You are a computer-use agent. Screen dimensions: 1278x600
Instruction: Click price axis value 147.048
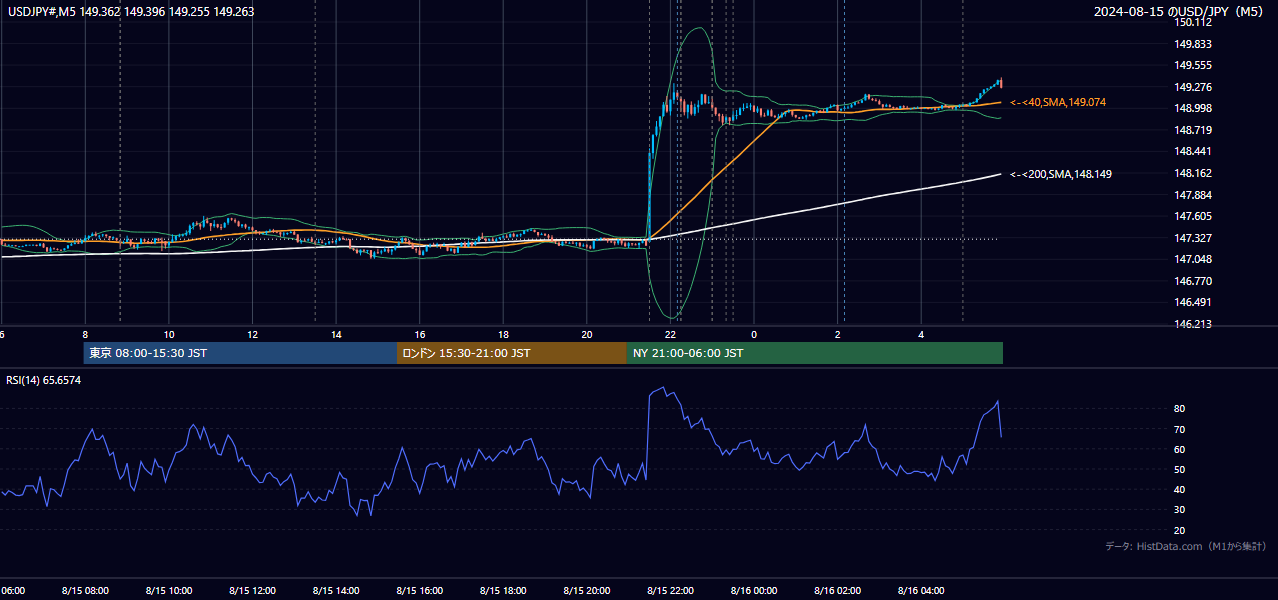[1194, 259]
